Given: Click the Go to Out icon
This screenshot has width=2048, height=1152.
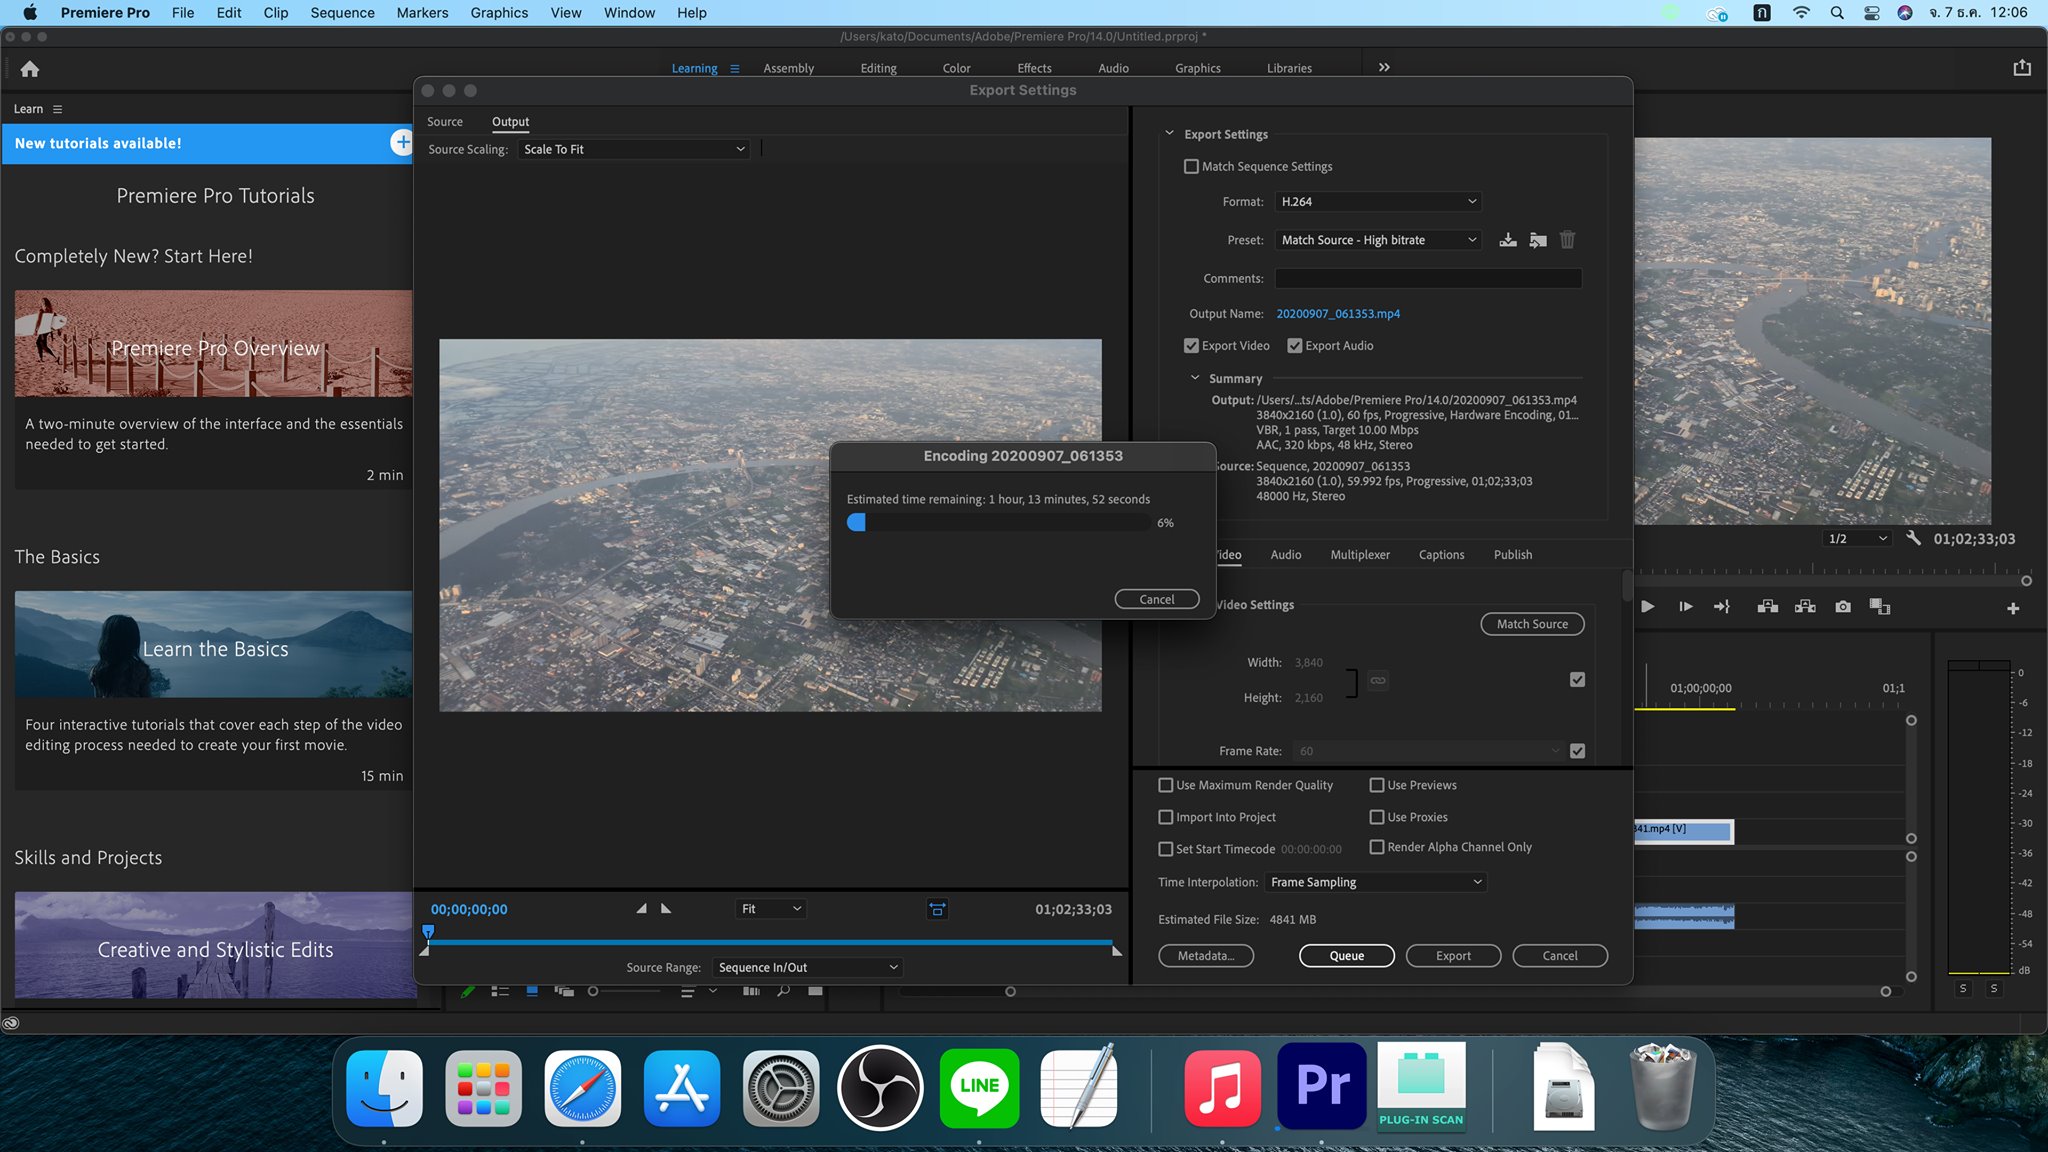Looking at the screenshot, I should tap(1722, 607).
